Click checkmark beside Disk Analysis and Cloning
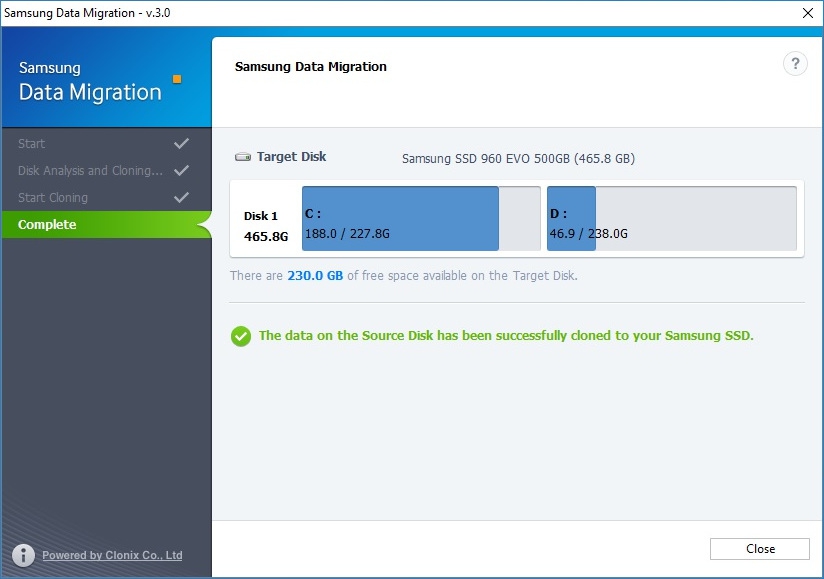 click(x=182, y=170)
